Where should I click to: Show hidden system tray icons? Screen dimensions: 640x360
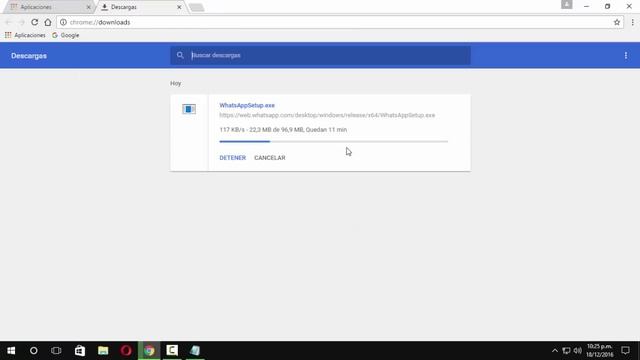click(555, 351)
